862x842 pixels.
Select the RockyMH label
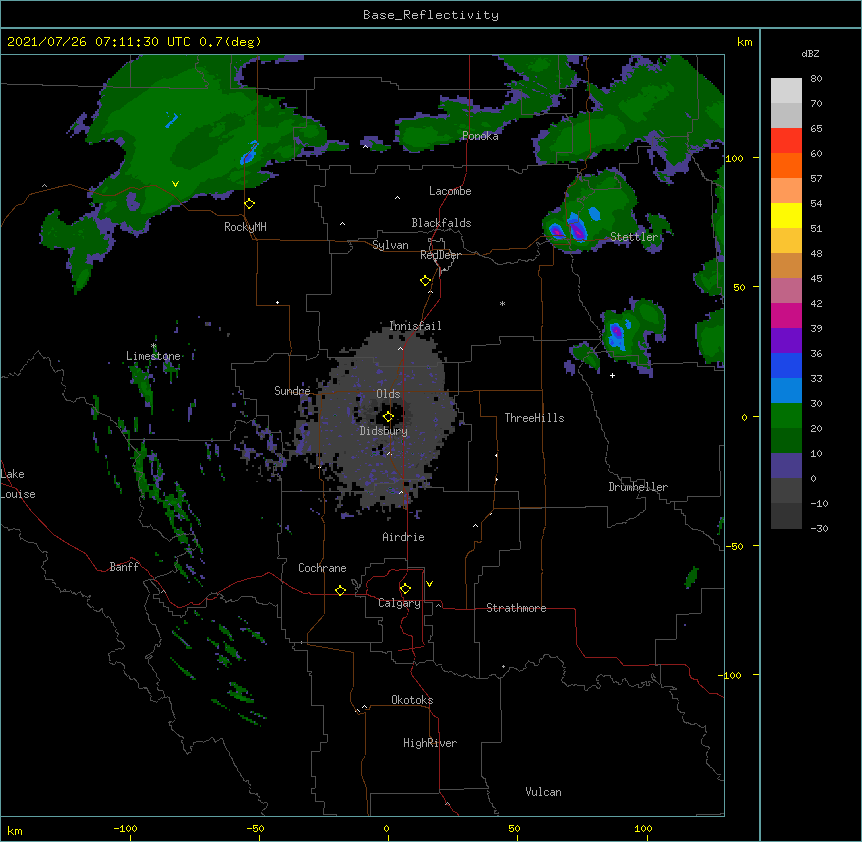click(x=245, y=227)
